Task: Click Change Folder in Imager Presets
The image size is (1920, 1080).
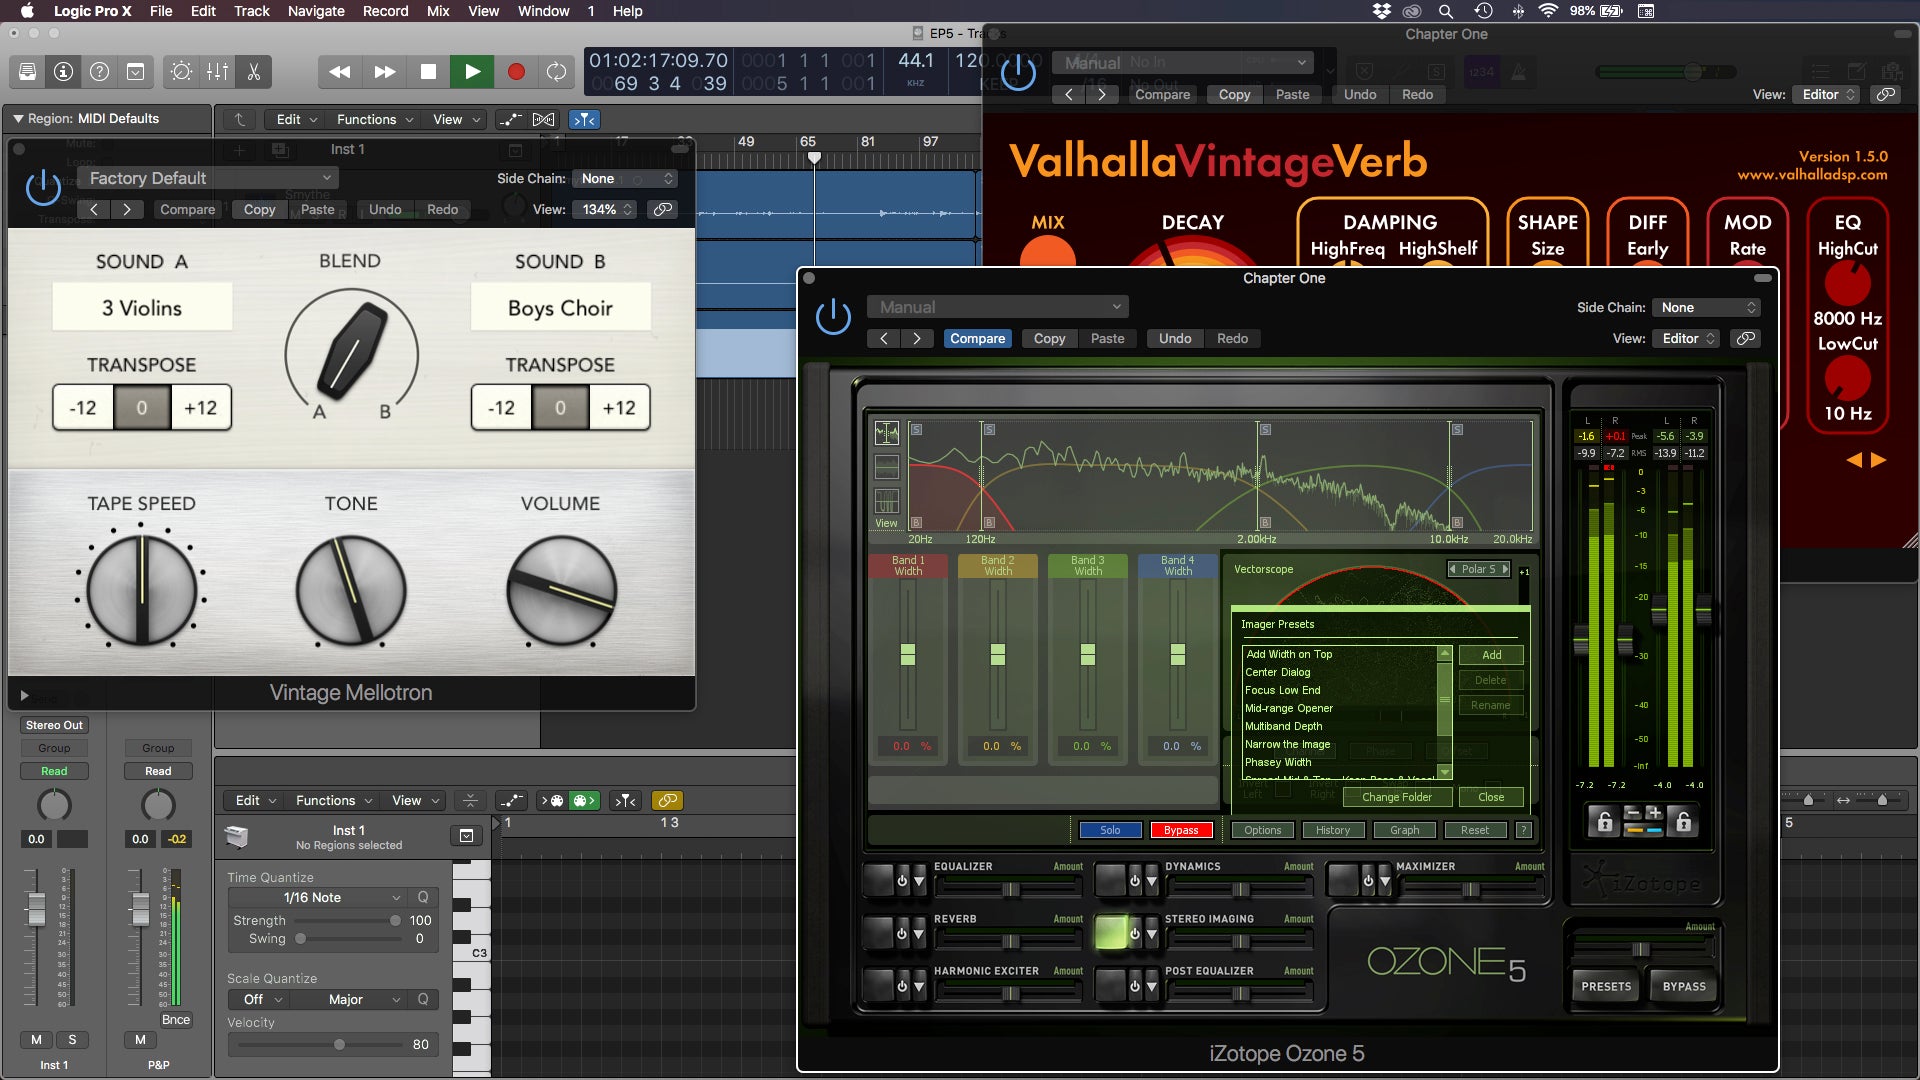Action: [1396, 797]
